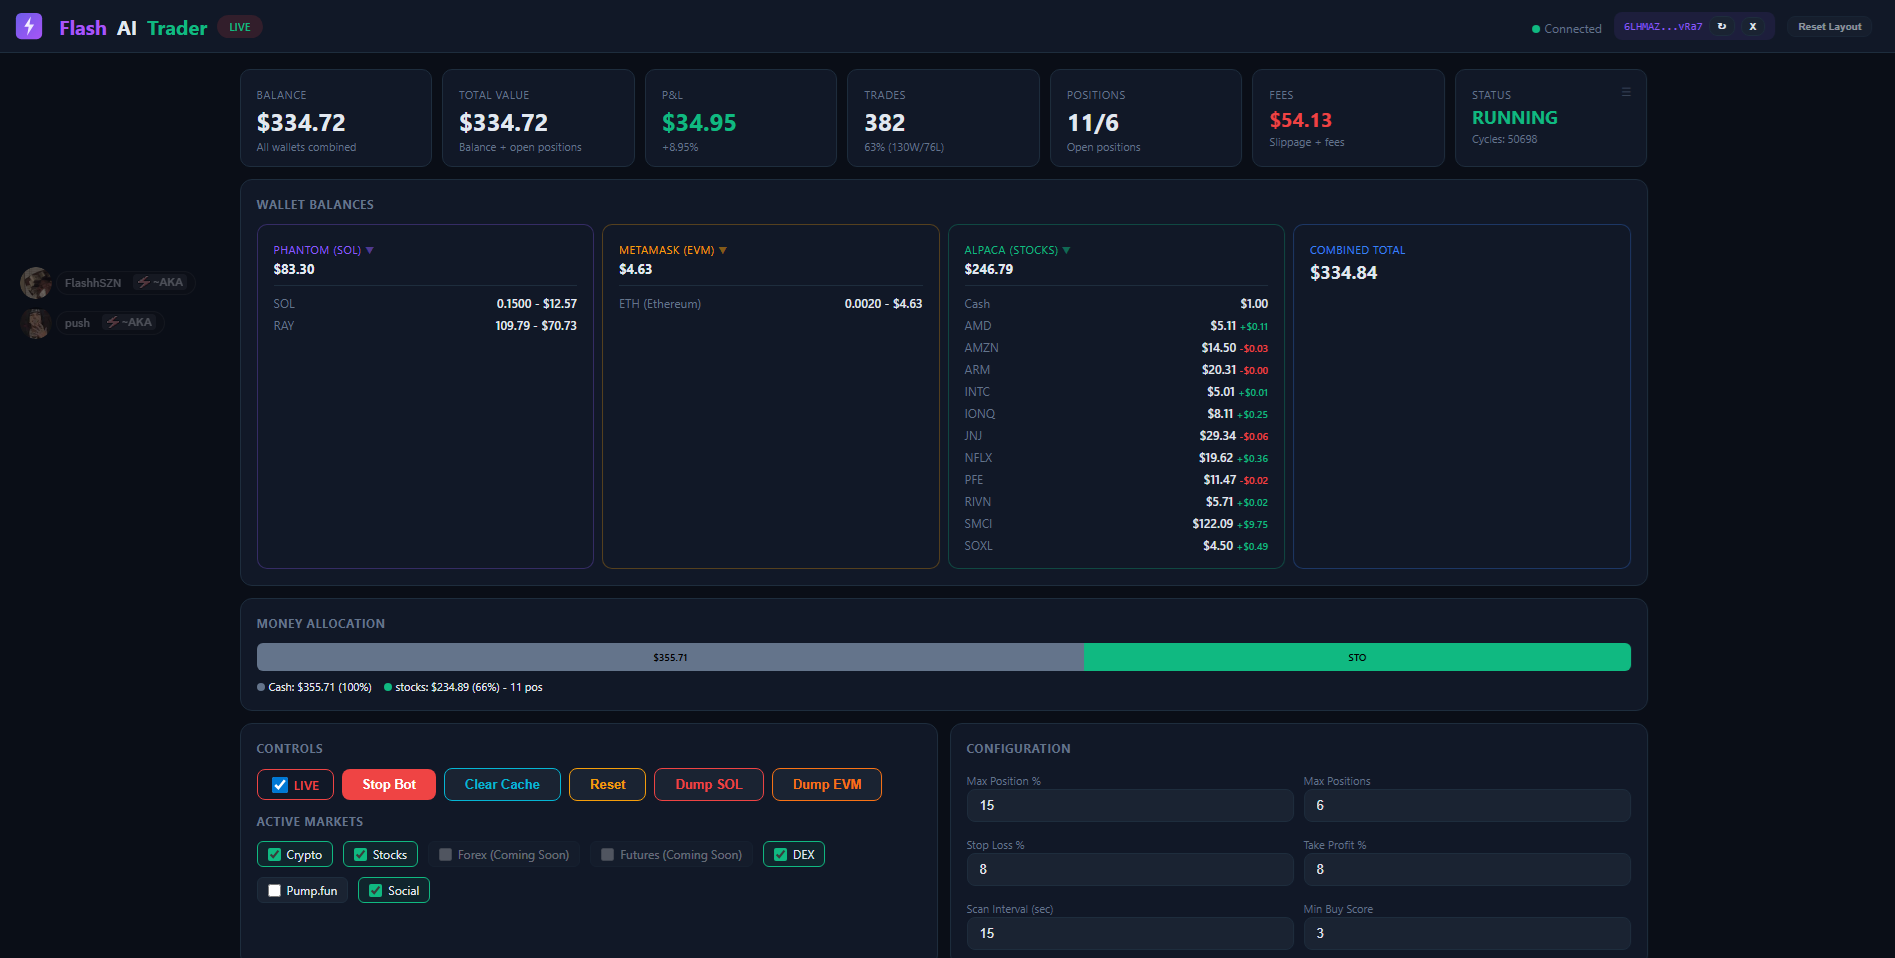
Task: Toggle the LIVE mode checkbox in Controls
Action: (280, 785)
